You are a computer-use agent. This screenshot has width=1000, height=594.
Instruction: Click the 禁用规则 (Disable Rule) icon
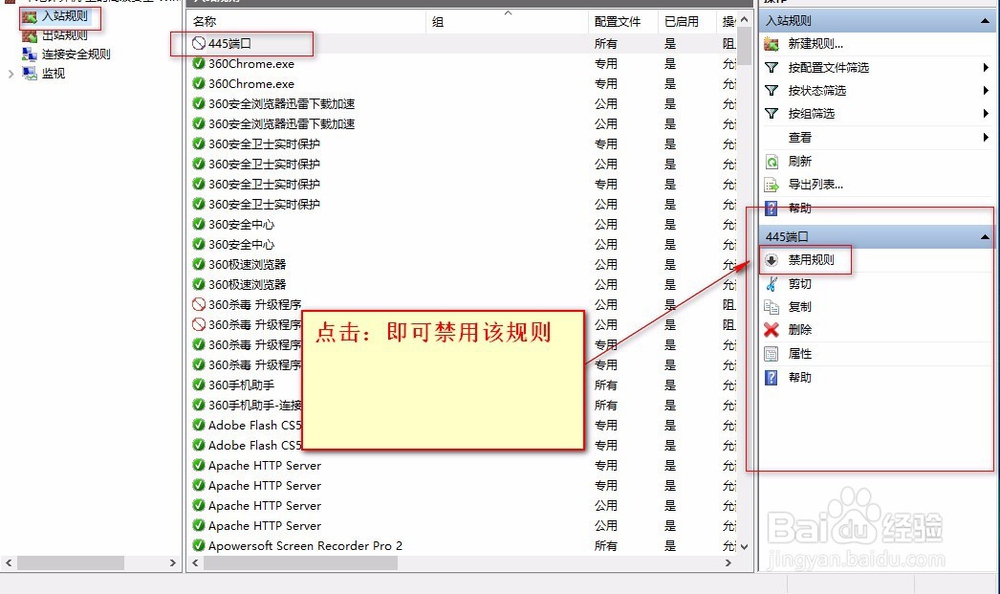click(x=770, y=258)
